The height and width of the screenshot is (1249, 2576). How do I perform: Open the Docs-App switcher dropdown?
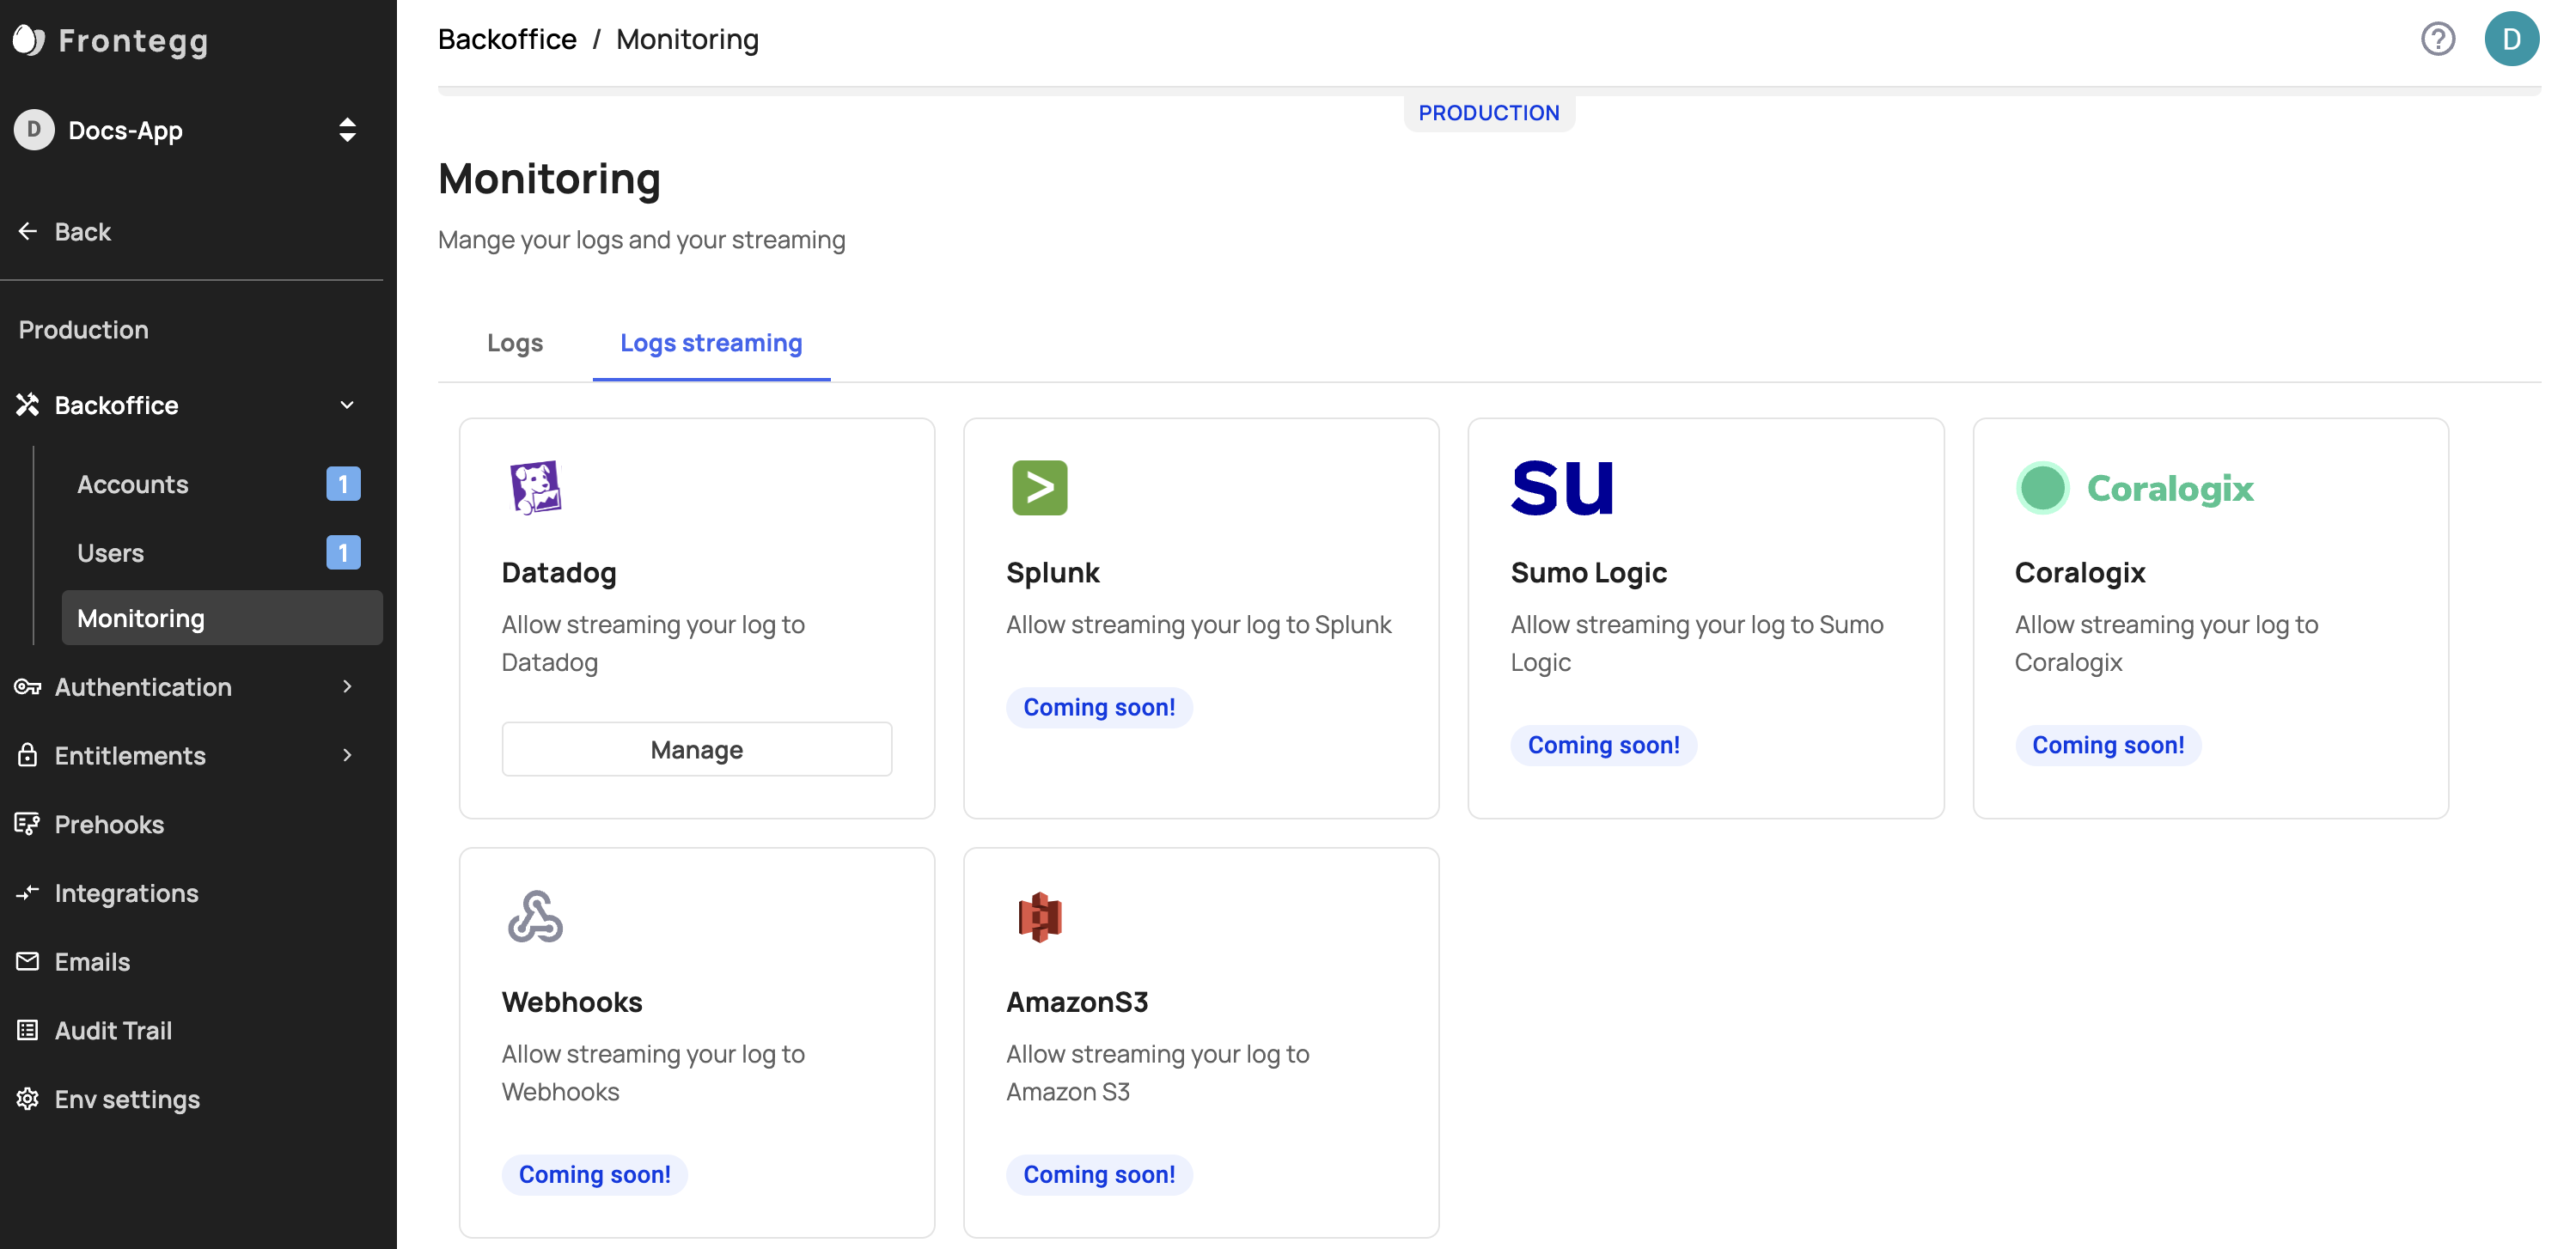pos(347,130)
